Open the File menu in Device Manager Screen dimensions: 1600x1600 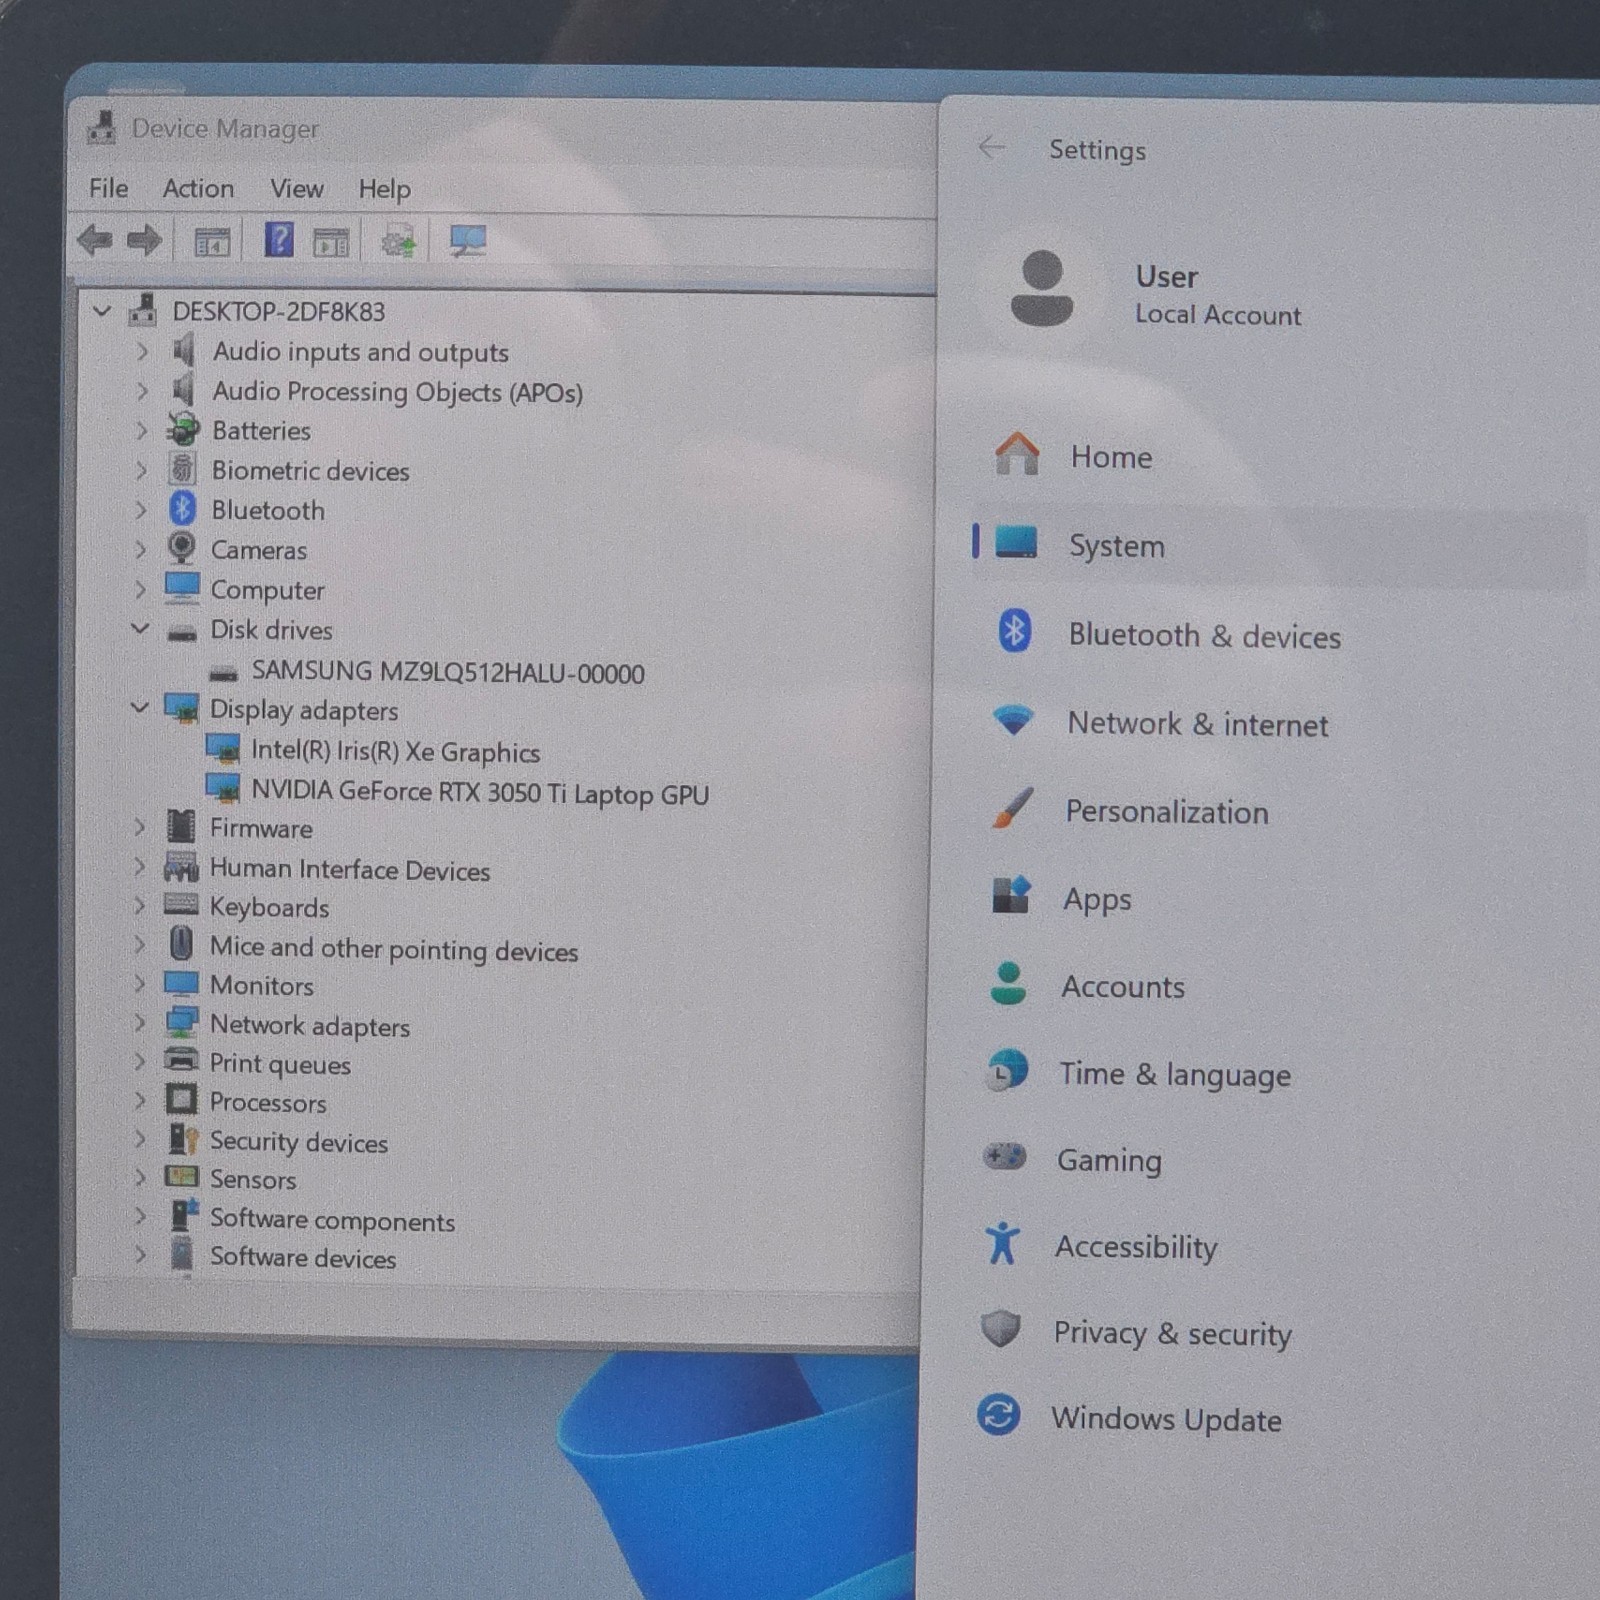108,188
